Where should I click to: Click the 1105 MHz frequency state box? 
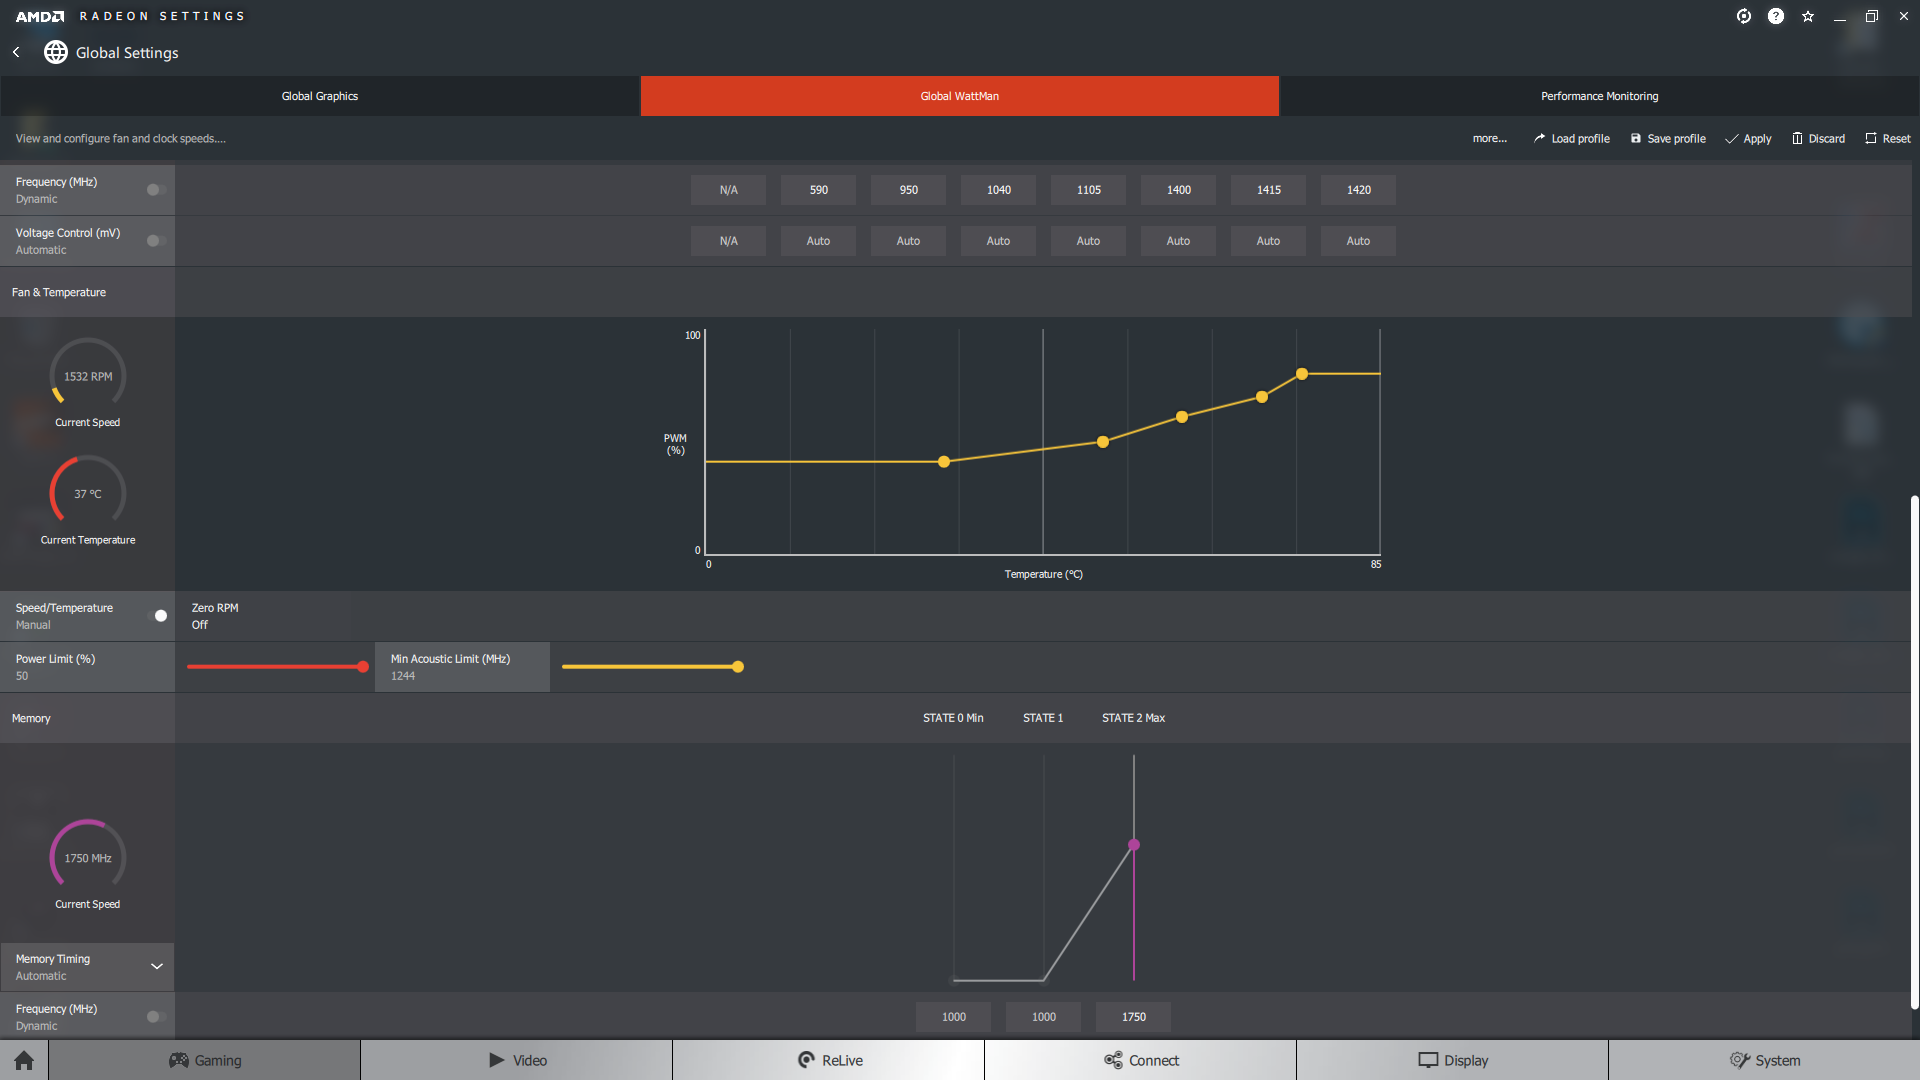[1088, 190]
